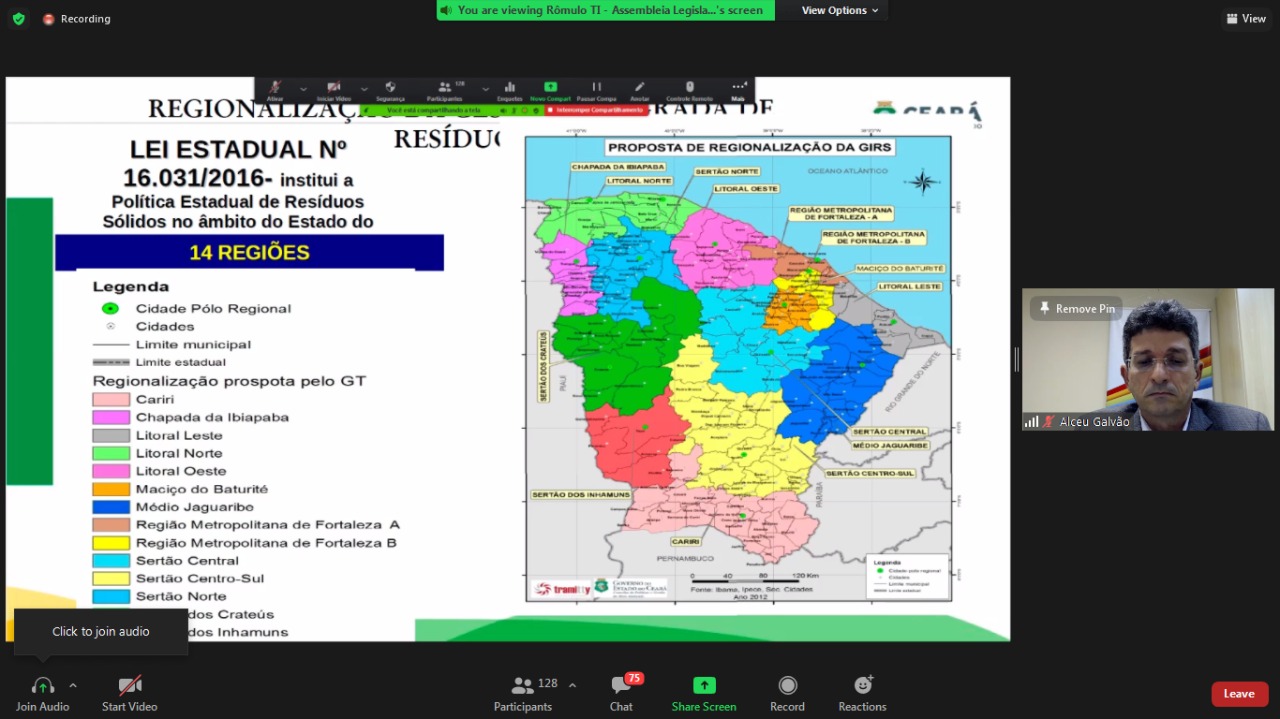The image size is (1280, 719).
Task: Start recording with the Record button
Action: pos(787,693)
